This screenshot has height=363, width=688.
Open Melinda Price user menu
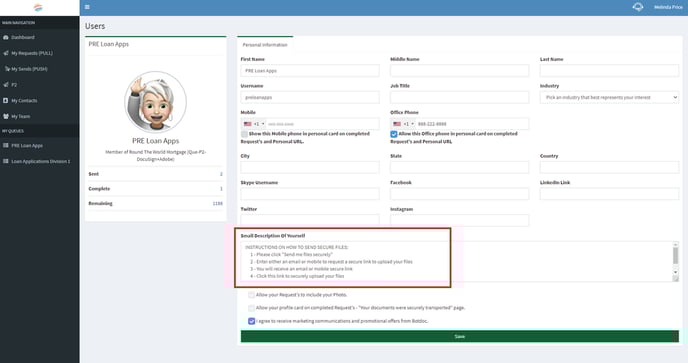(x=668, y=7)
